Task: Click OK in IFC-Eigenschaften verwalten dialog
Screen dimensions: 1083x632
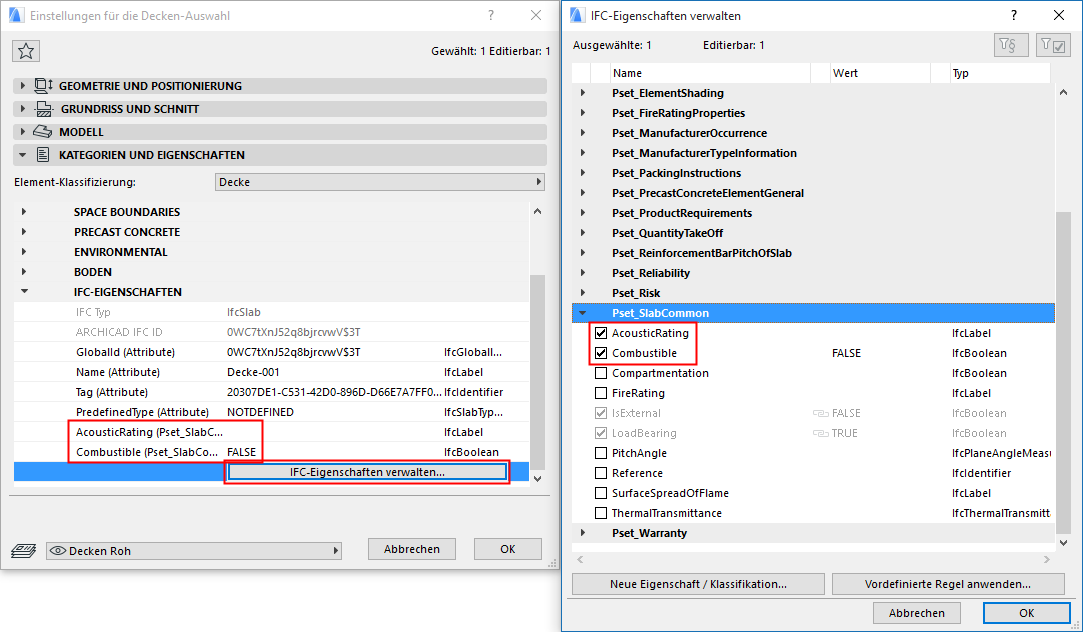Action: (x=1026, y=613)
